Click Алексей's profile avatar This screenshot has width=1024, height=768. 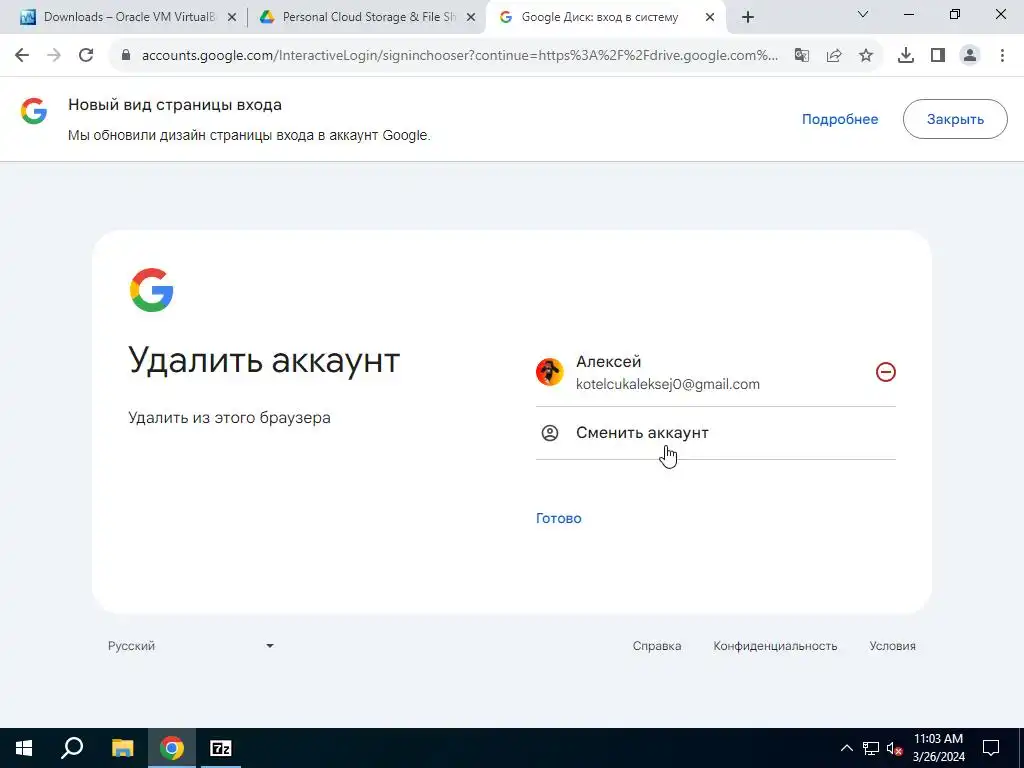pyautogui.click(x=550, y=372)
